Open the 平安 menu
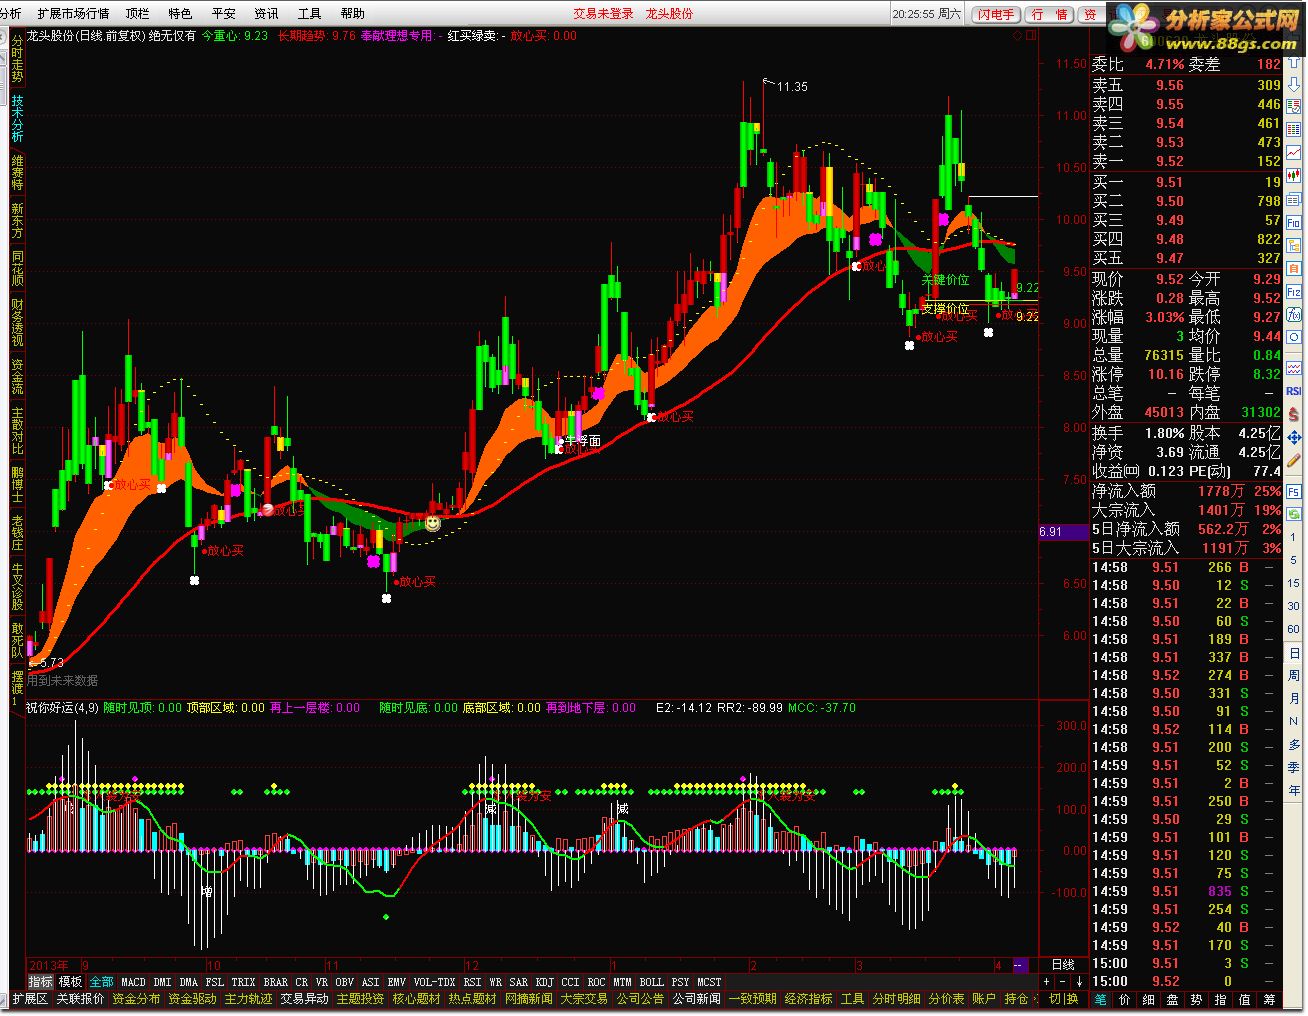This screenshot has width=1308, height=1016. click(223, 13)
